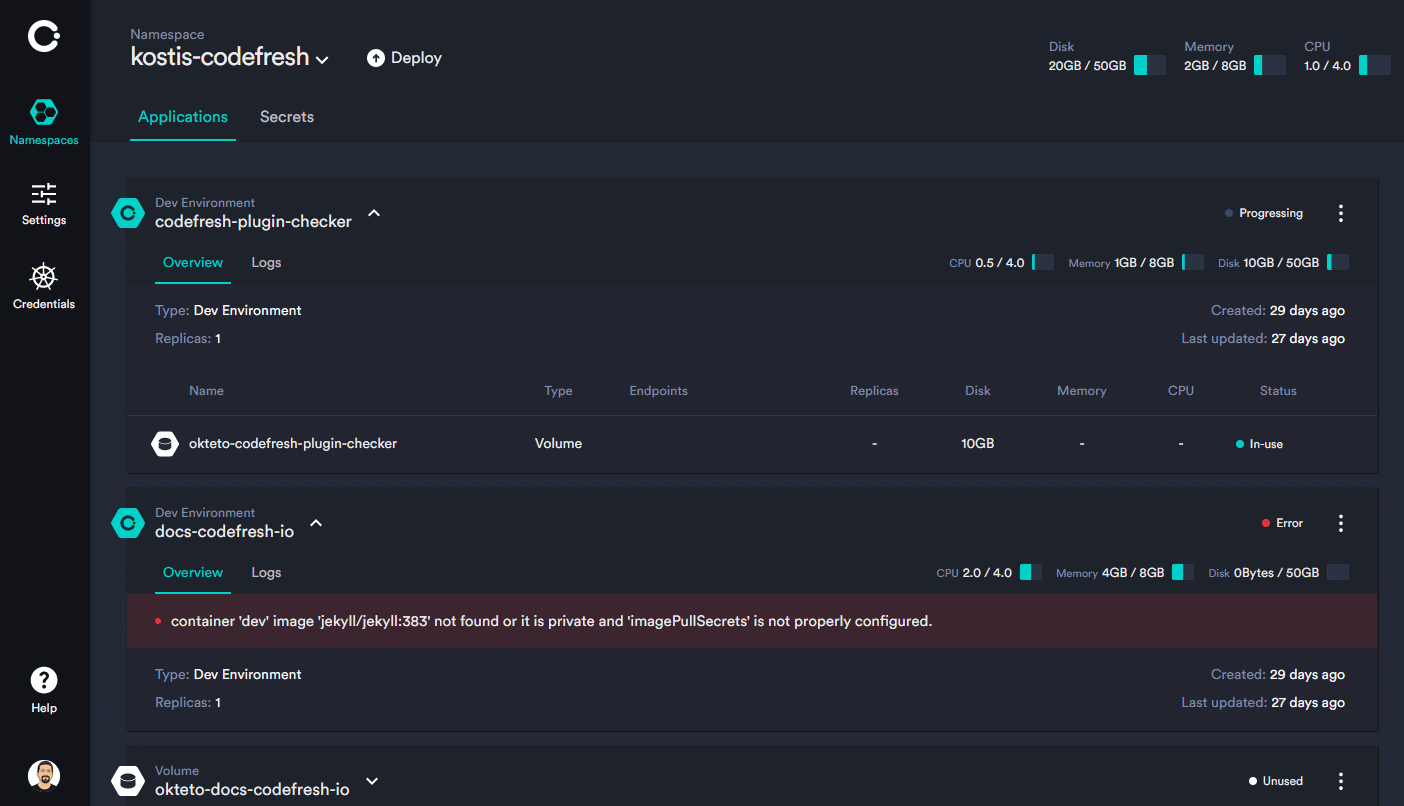This screenshot has height=806, width=1404.
Task: Click the docs-codefresh-io dev environment icon
Action: 128,523
